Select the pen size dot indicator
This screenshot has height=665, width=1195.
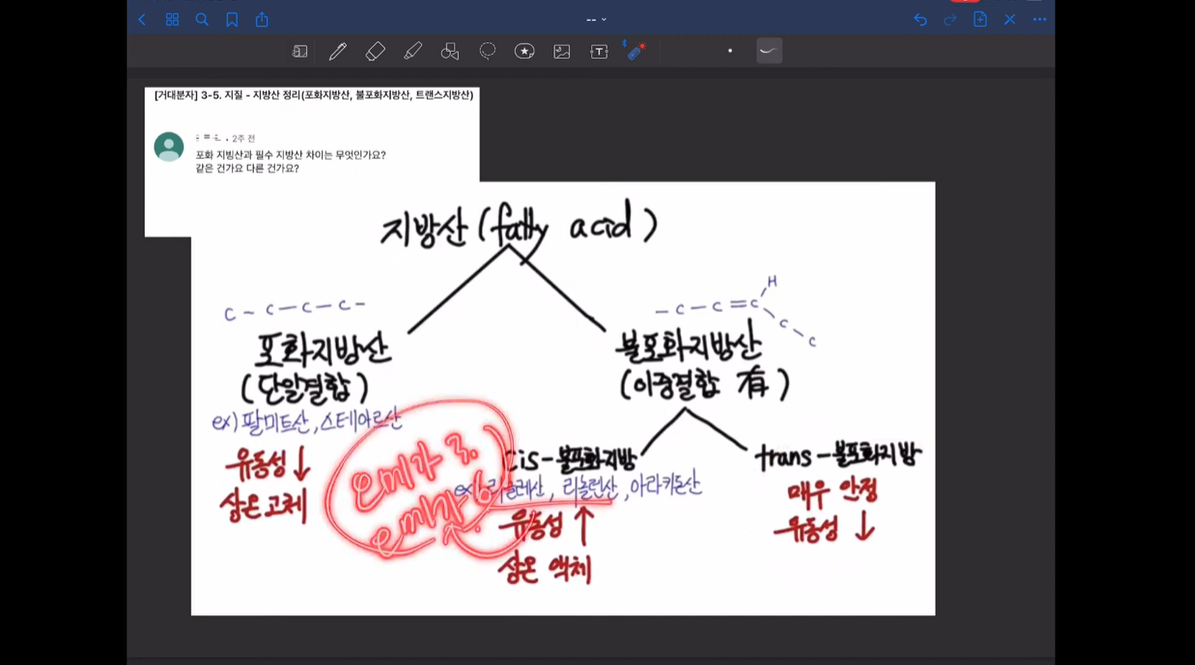click(730, 50)
